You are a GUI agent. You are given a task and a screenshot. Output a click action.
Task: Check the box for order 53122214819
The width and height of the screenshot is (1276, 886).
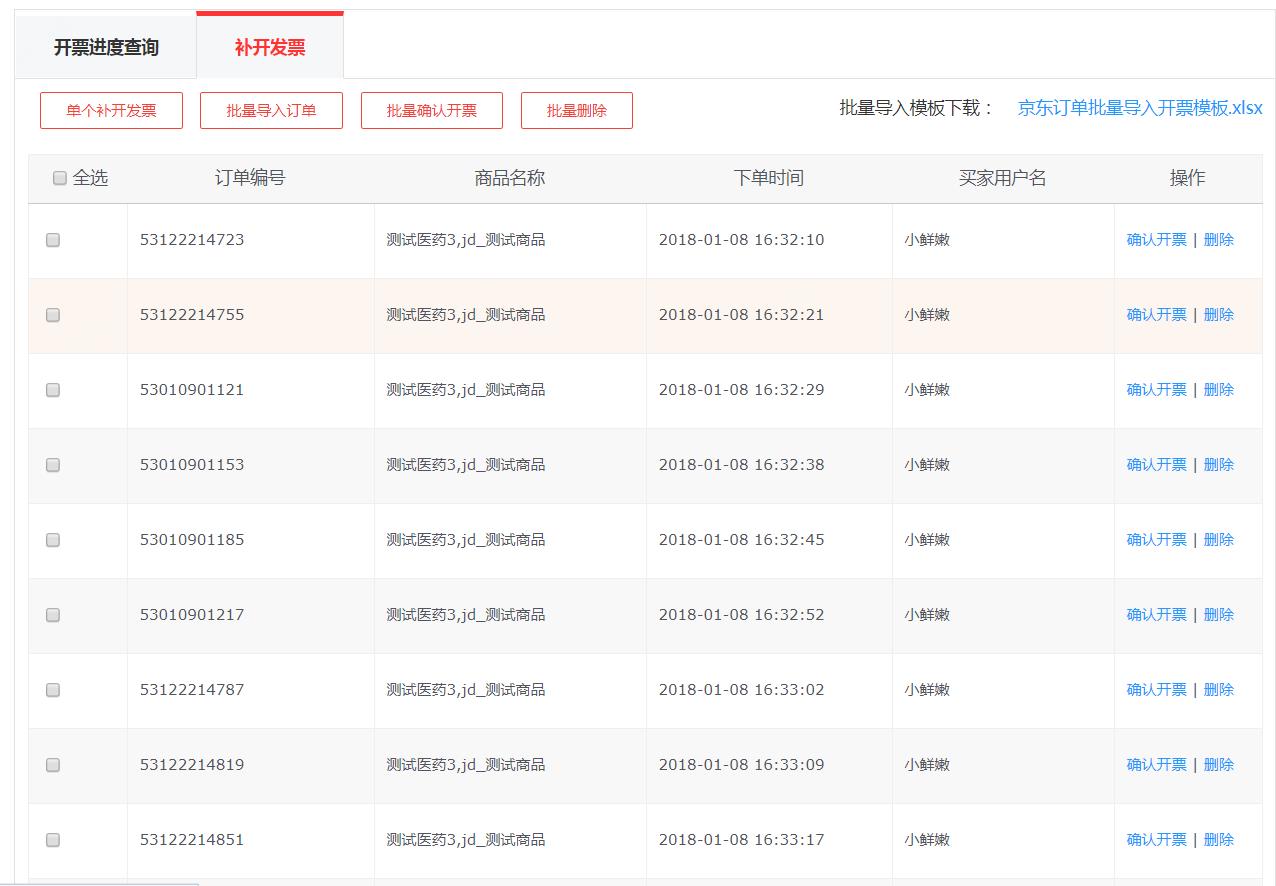tap(53, 765)
